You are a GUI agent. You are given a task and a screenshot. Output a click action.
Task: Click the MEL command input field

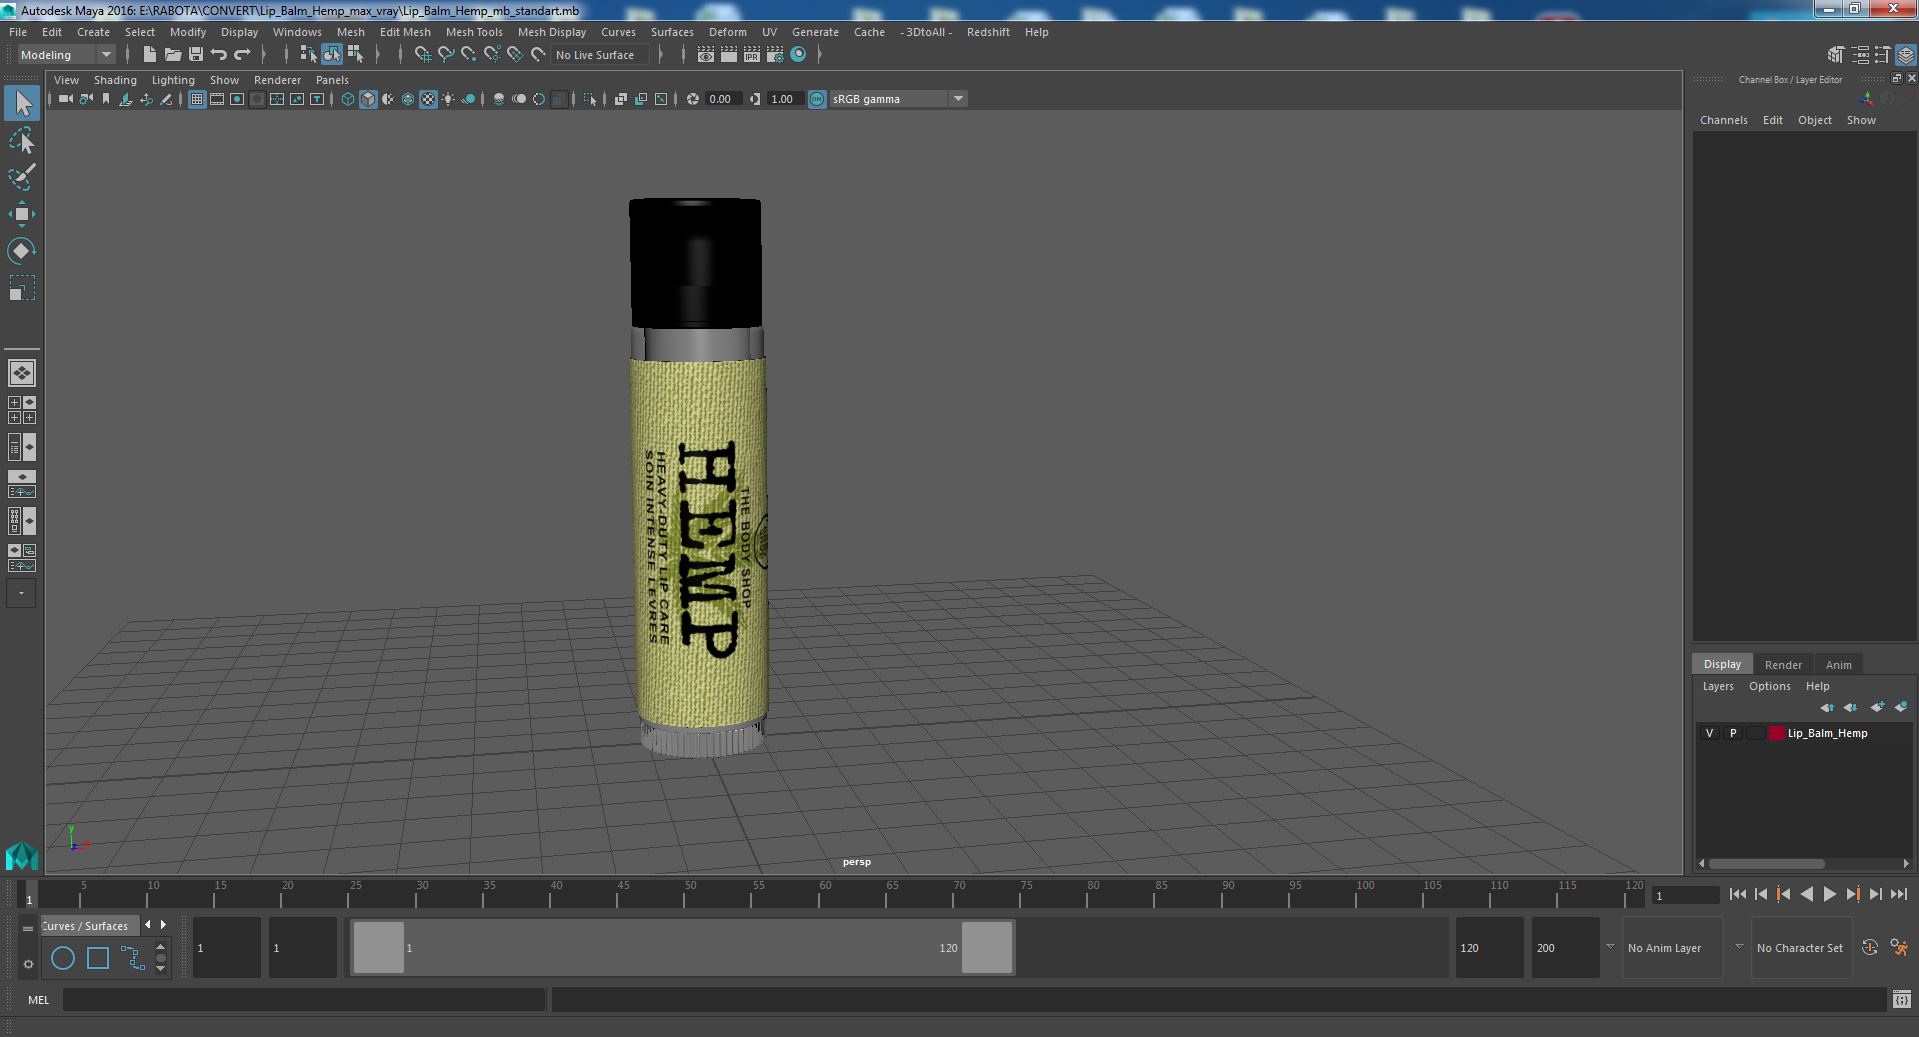(x=304, y=999)
